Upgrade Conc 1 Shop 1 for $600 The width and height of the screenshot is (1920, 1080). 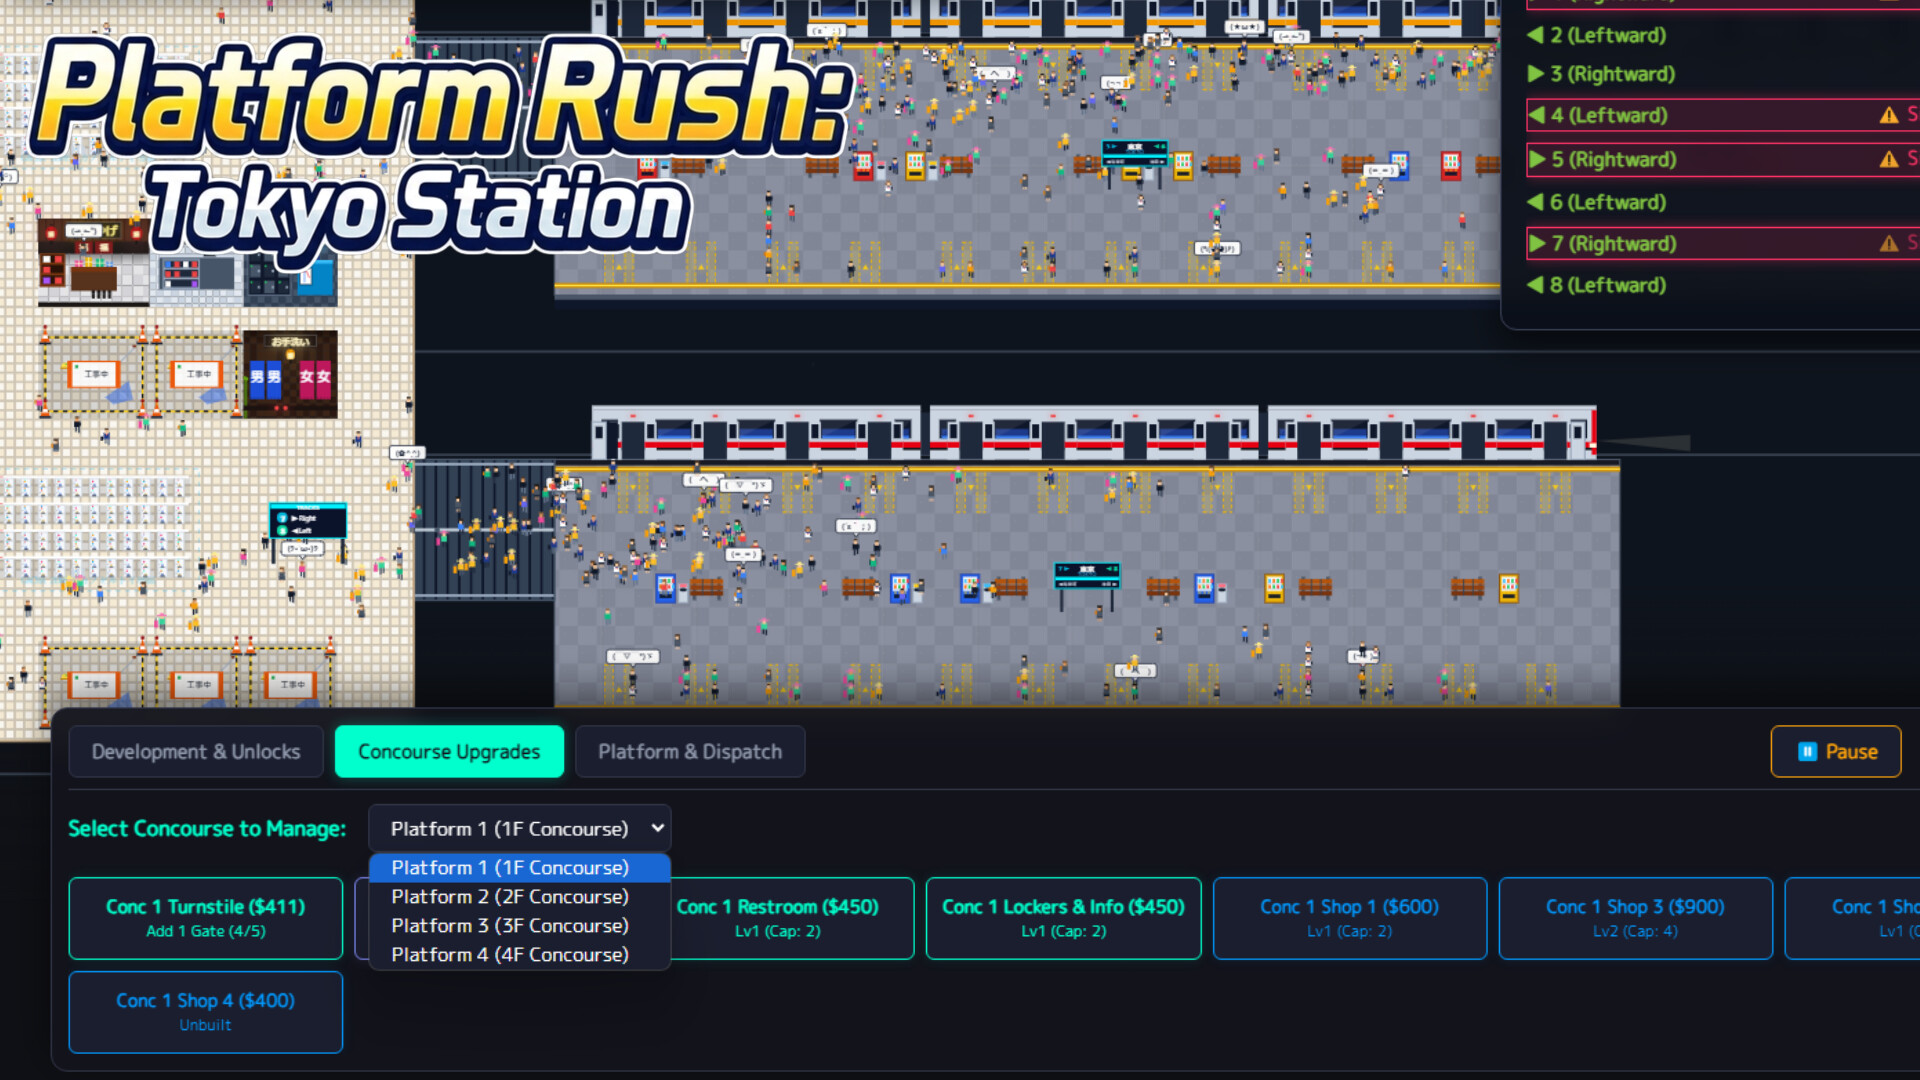1350,918
